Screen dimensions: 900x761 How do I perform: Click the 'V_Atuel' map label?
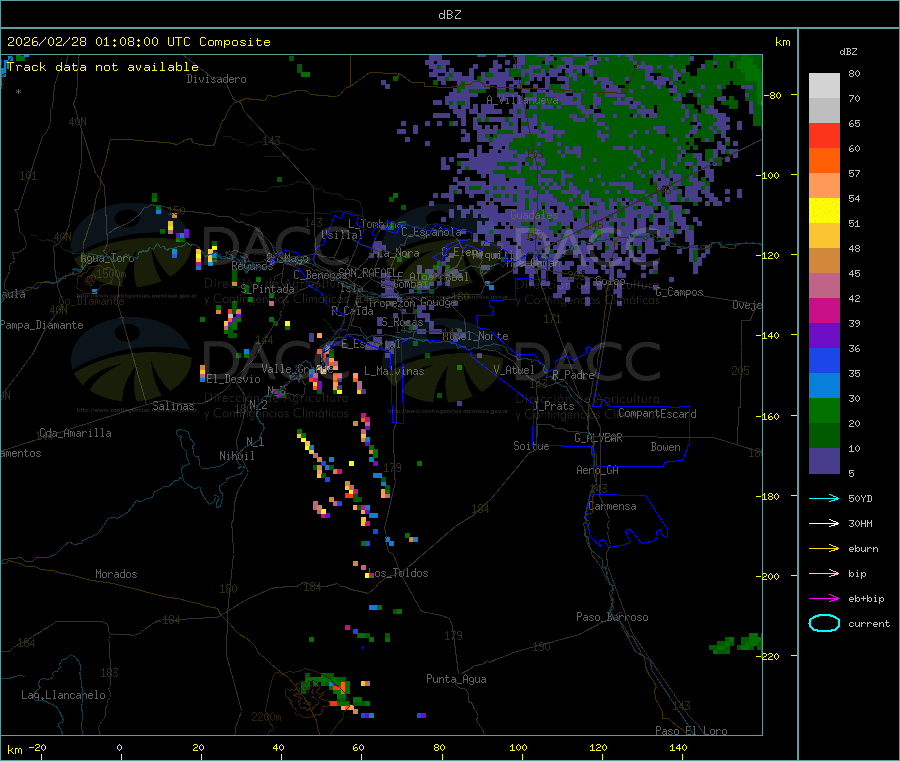[x=514, y=370]
